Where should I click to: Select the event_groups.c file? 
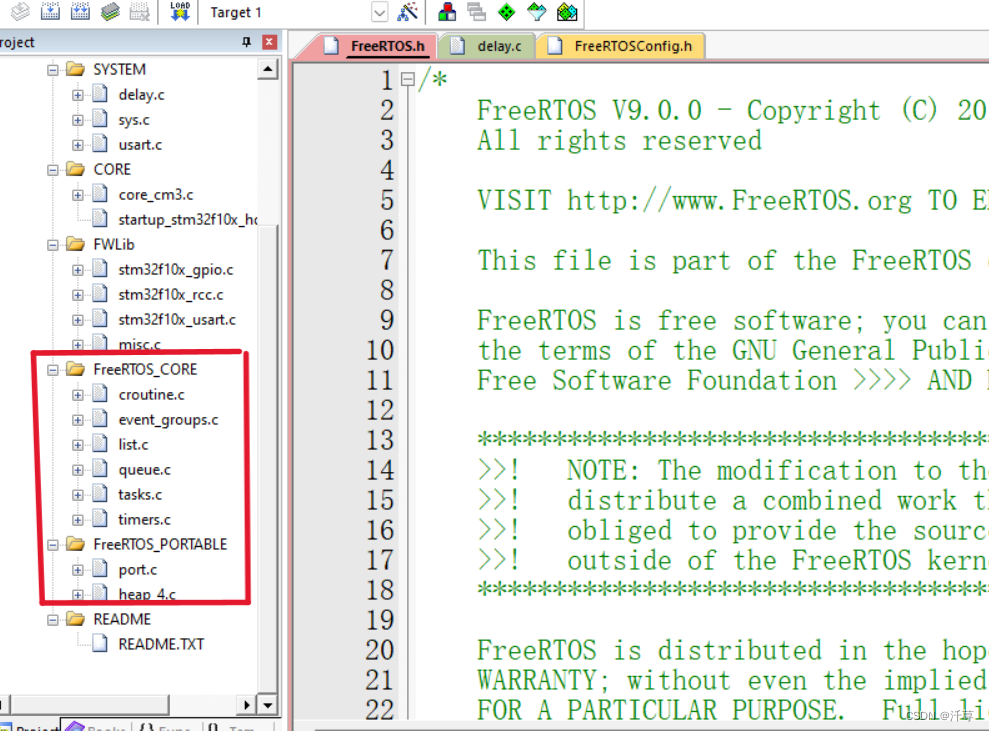pos(168,419)
